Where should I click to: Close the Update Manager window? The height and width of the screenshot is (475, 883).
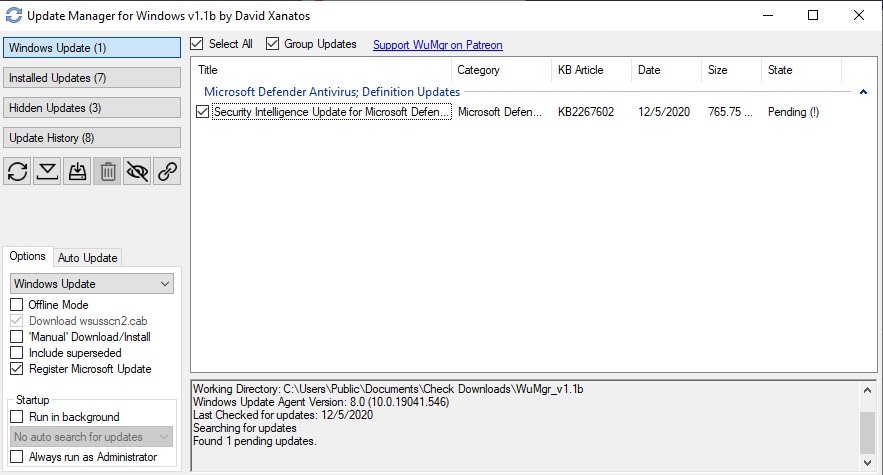(x=858, y=15)
